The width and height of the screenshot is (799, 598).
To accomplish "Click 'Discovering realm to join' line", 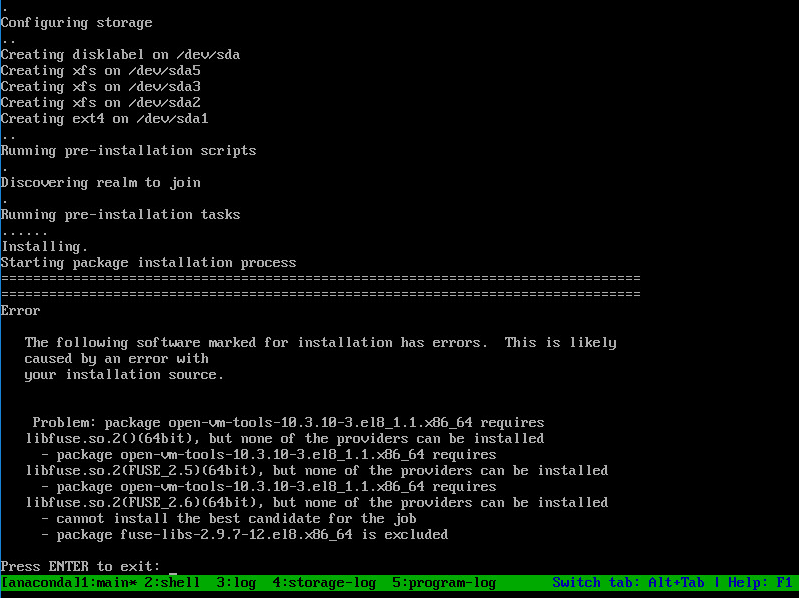I will coord(100,182).
